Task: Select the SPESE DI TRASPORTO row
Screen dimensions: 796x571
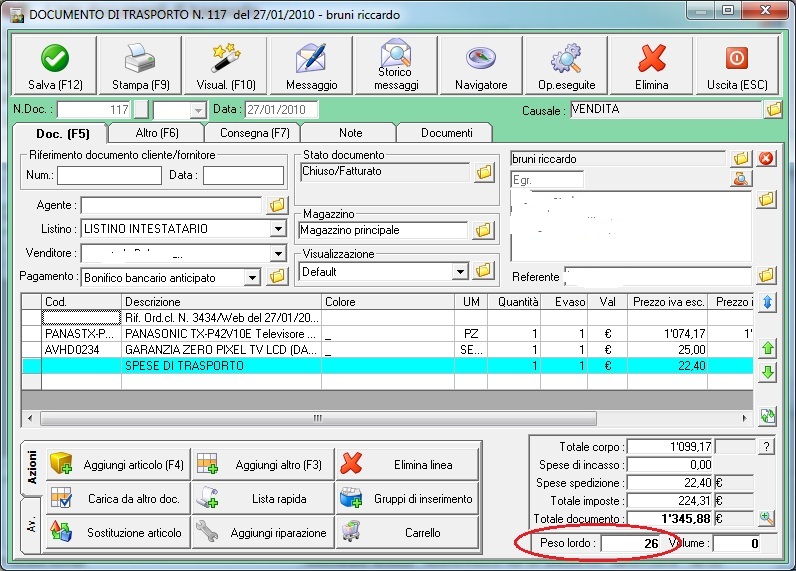Action: click(387, 365)
